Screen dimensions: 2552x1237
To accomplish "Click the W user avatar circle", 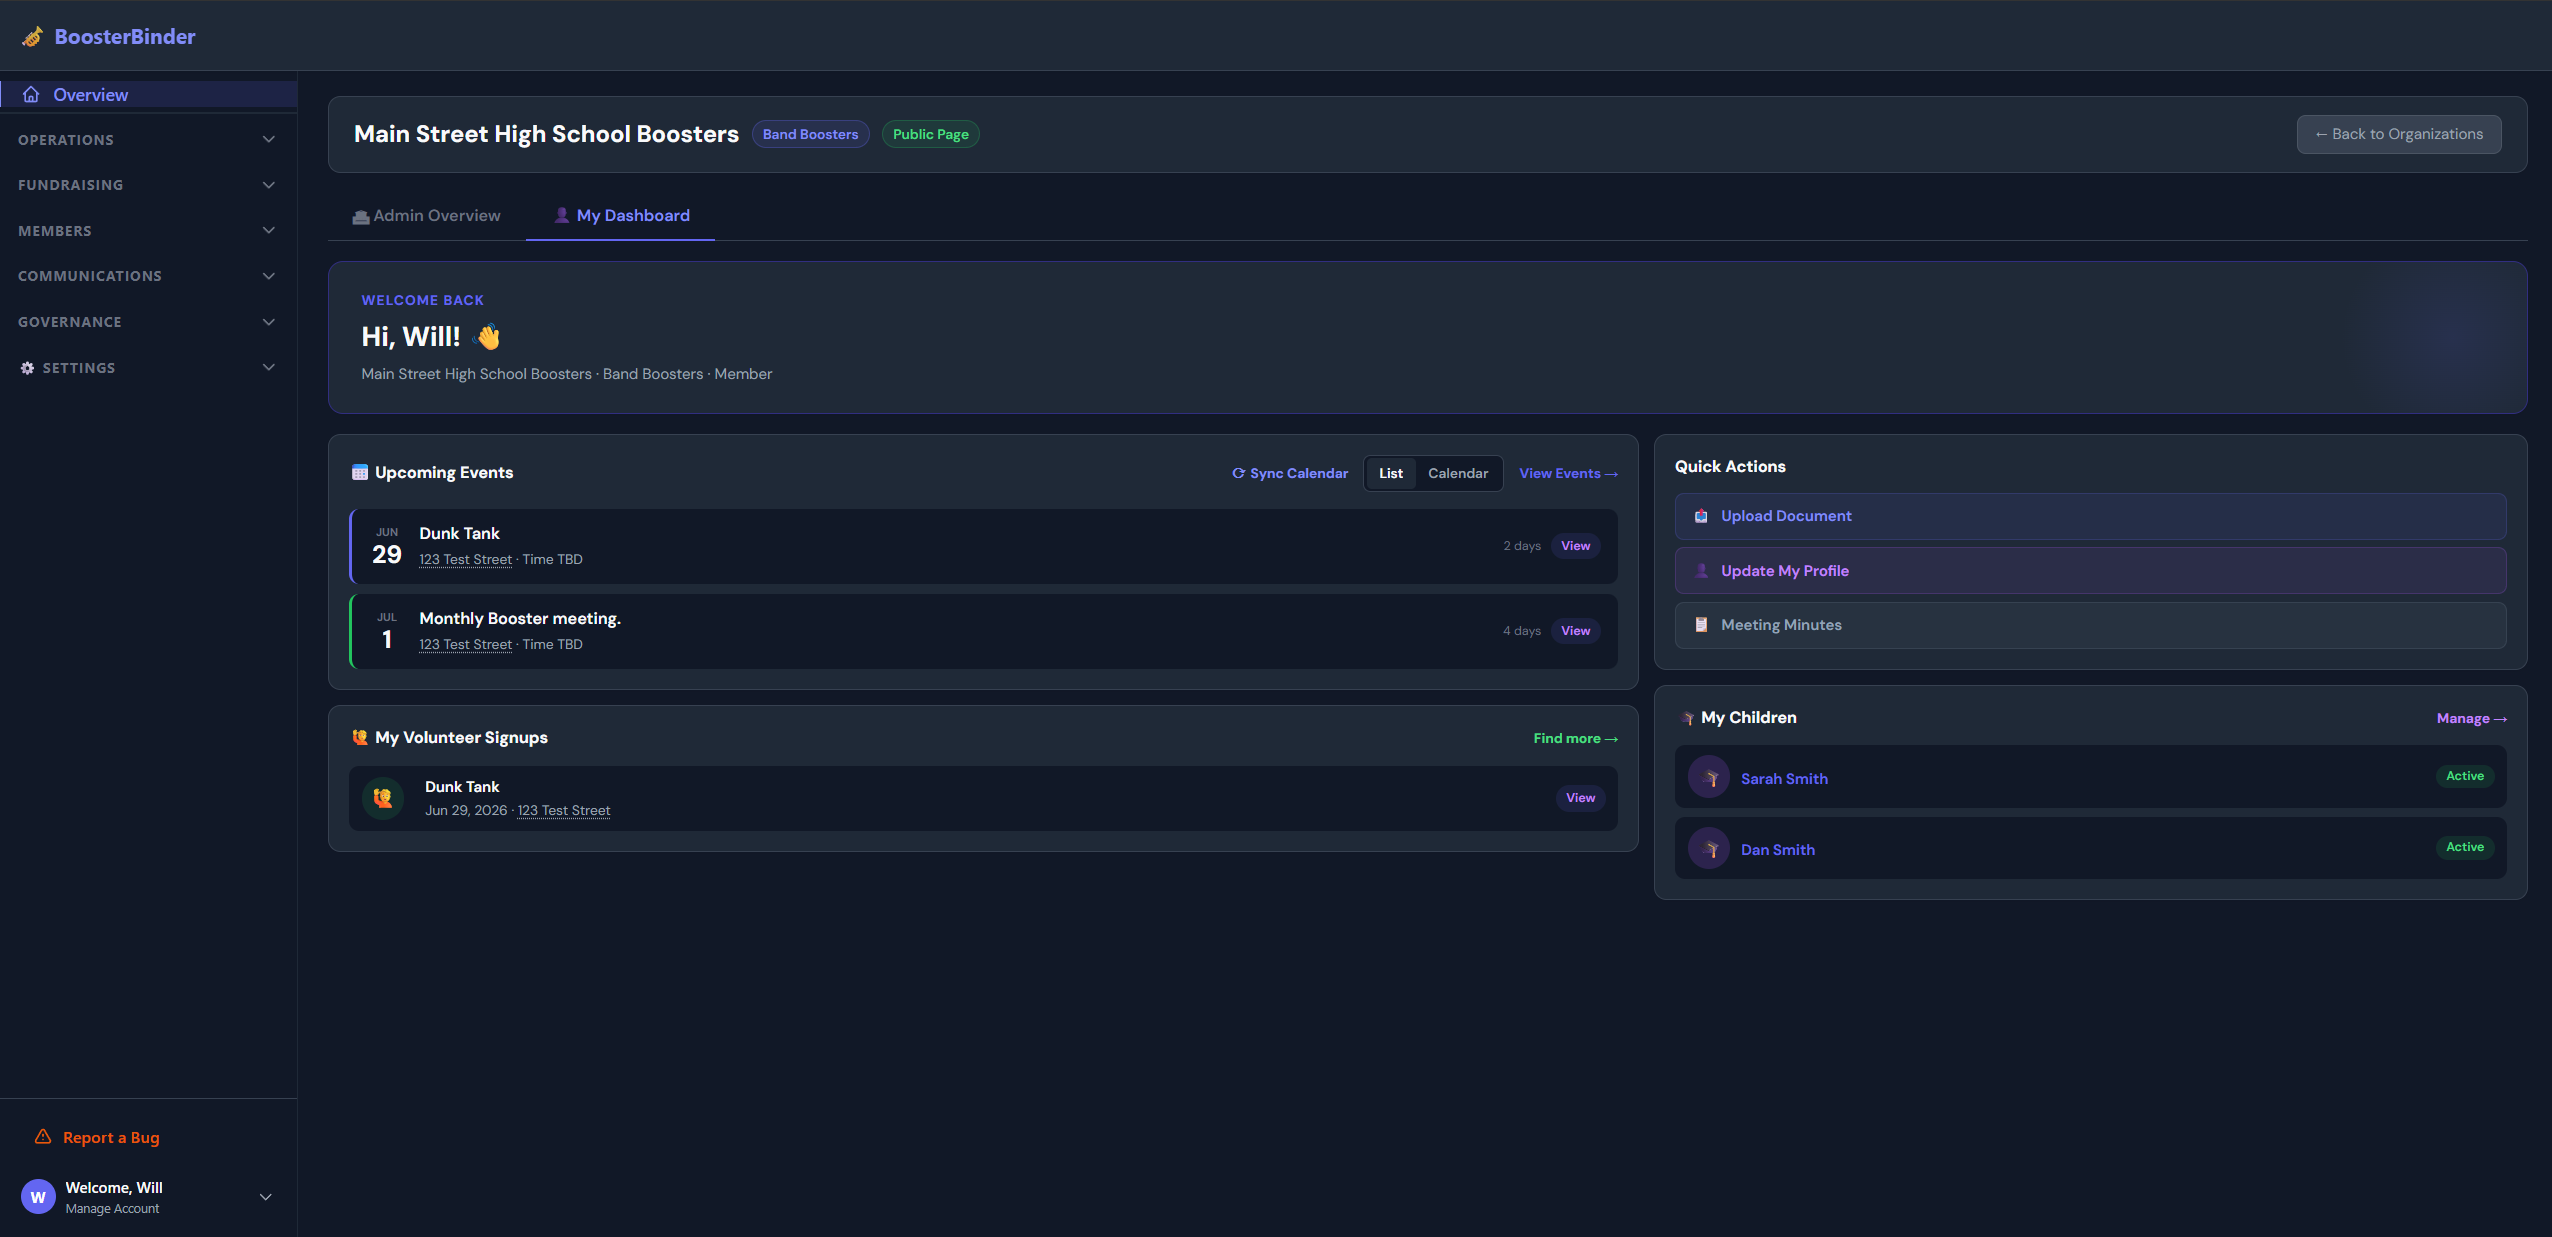I will click(x=38, y=1197).
